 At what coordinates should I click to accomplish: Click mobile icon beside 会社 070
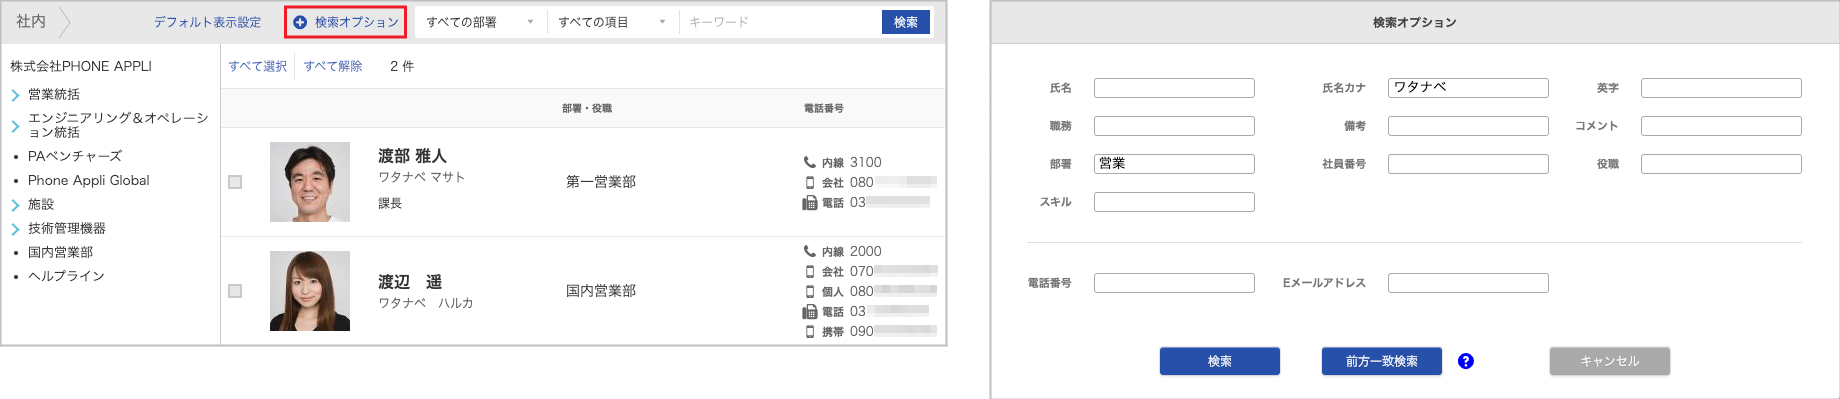(810, 271)
